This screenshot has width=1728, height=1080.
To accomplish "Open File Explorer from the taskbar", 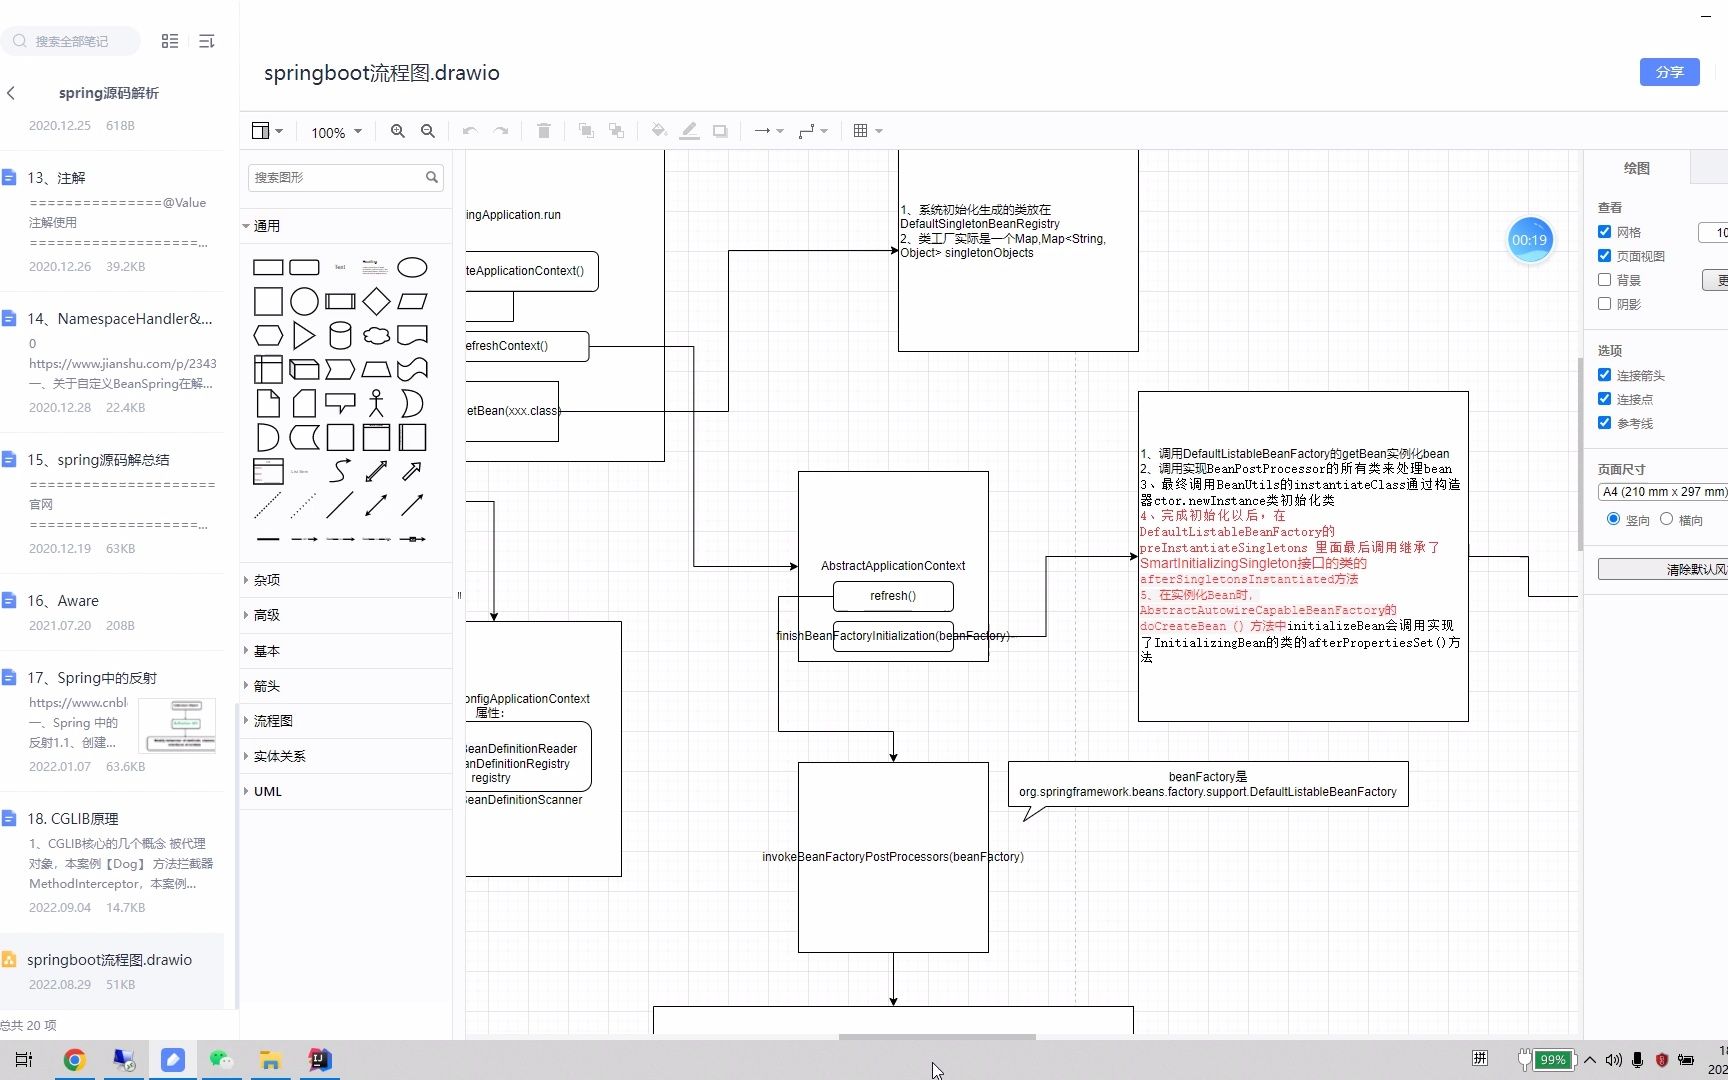I will point(270,1060).
